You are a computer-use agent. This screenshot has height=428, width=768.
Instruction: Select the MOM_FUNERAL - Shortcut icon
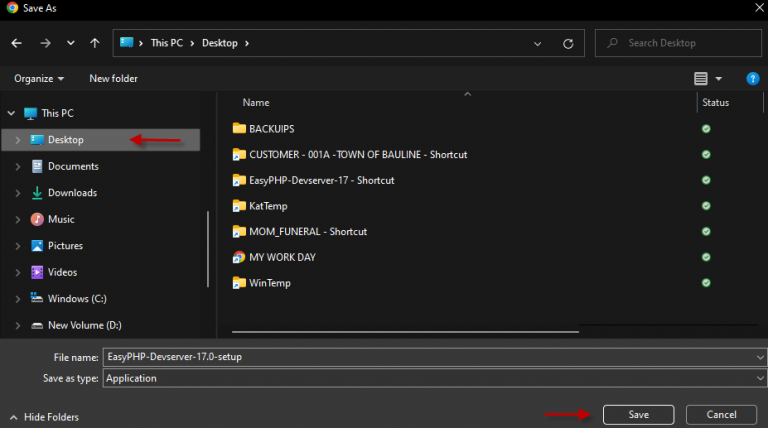(x=239, y=232)
